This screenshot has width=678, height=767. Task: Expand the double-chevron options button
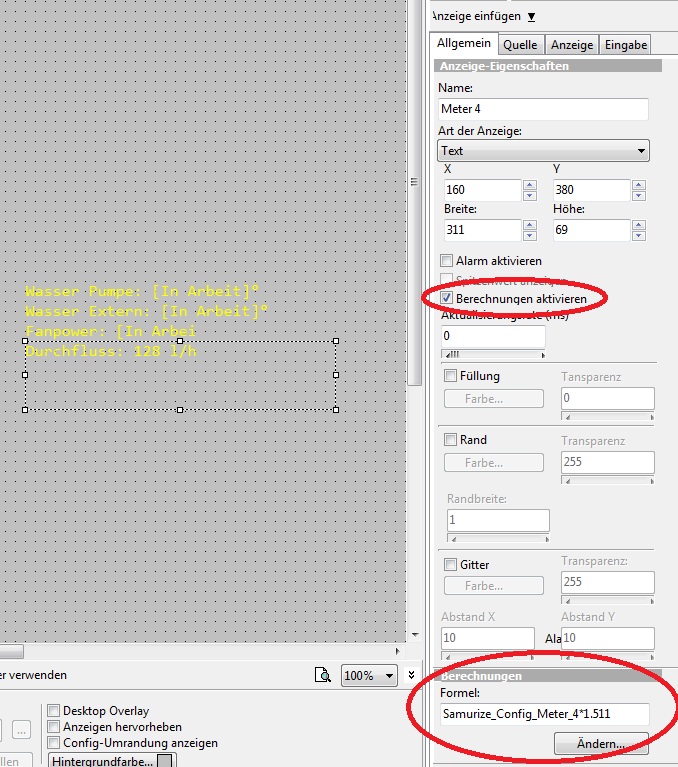(411, 675)
